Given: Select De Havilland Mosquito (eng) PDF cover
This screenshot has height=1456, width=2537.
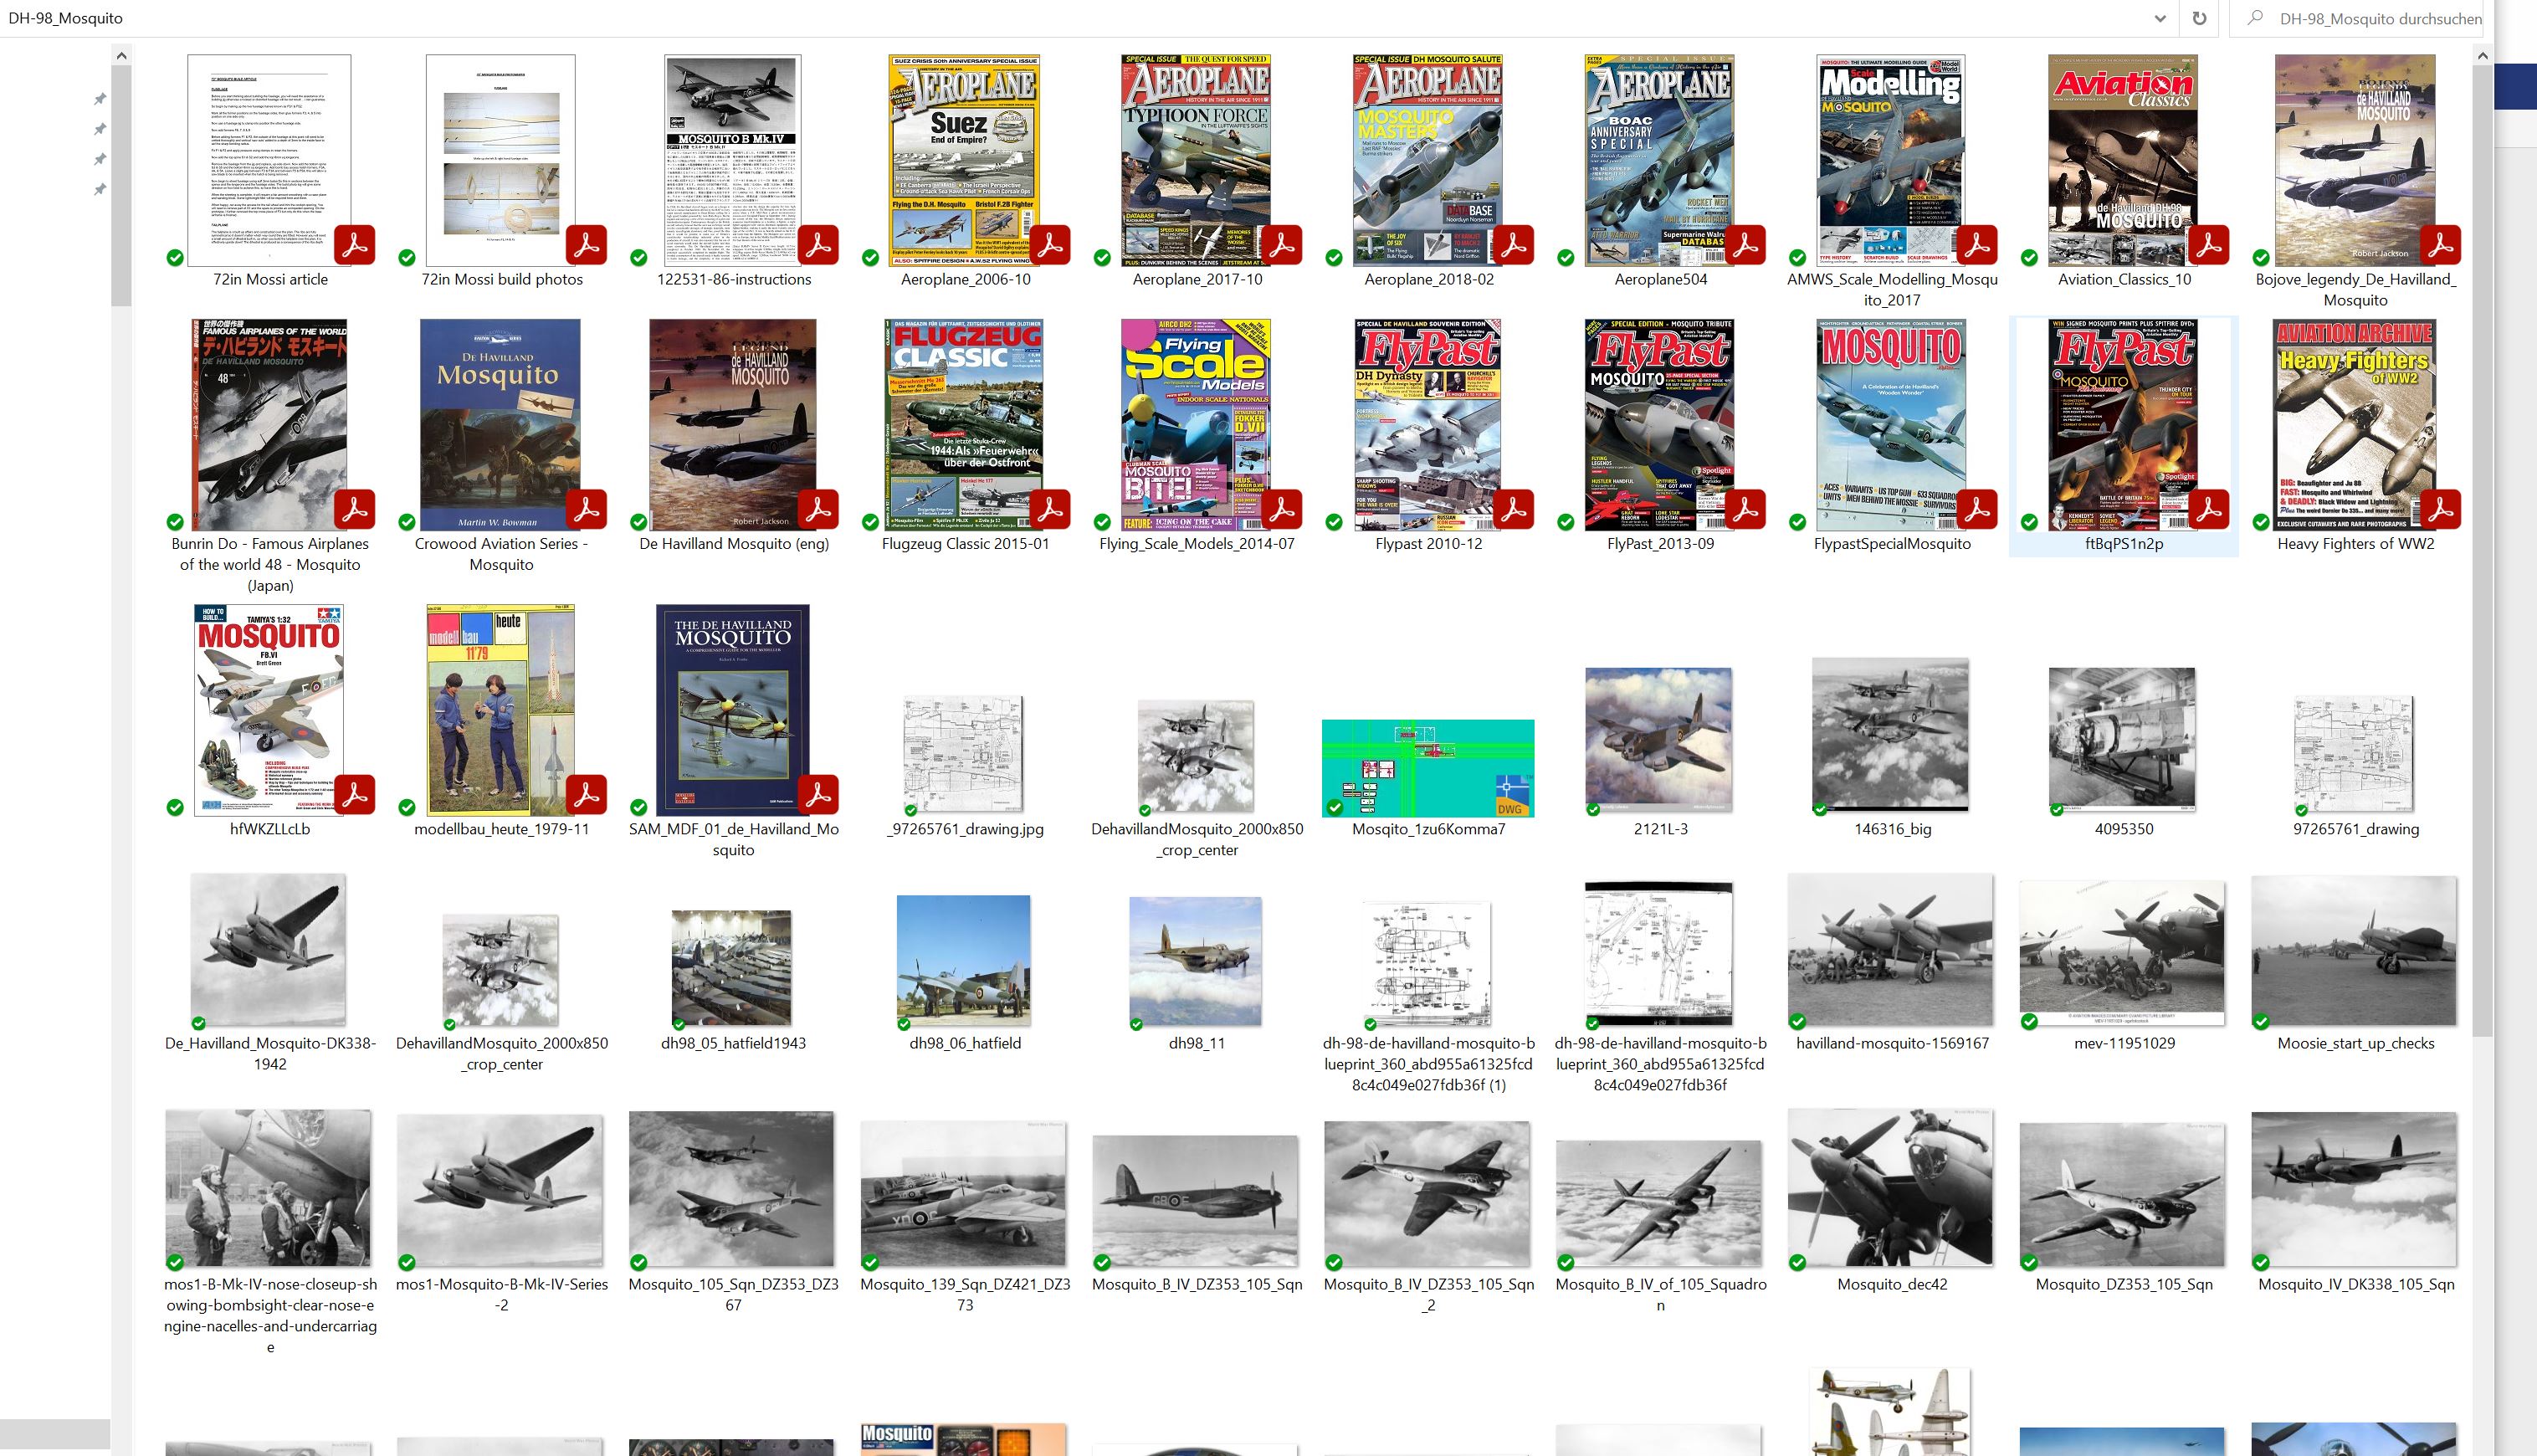Looking at the screenshot, I should 733,425.
